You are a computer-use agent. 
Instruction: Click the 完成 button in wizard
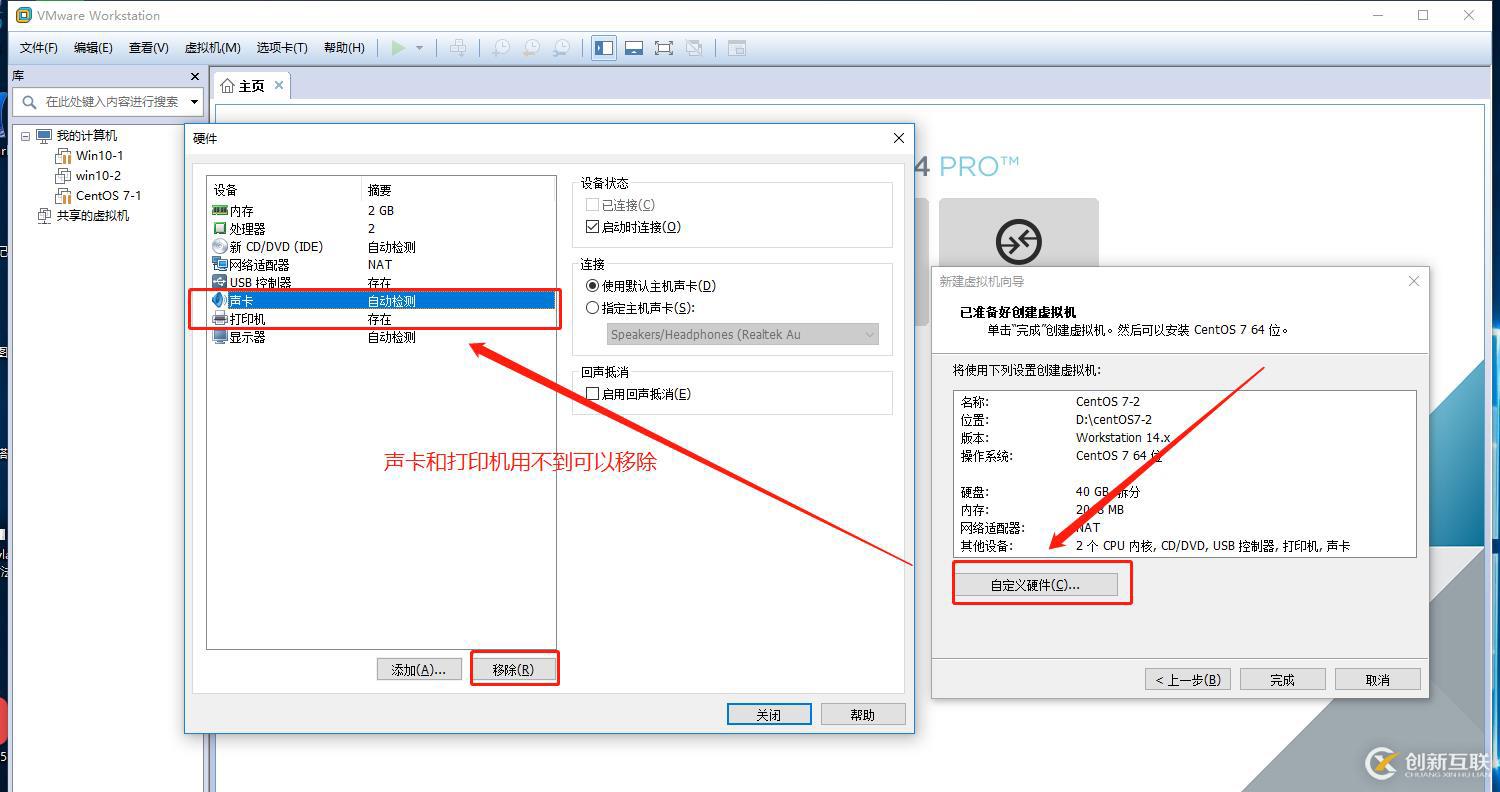1283,680
